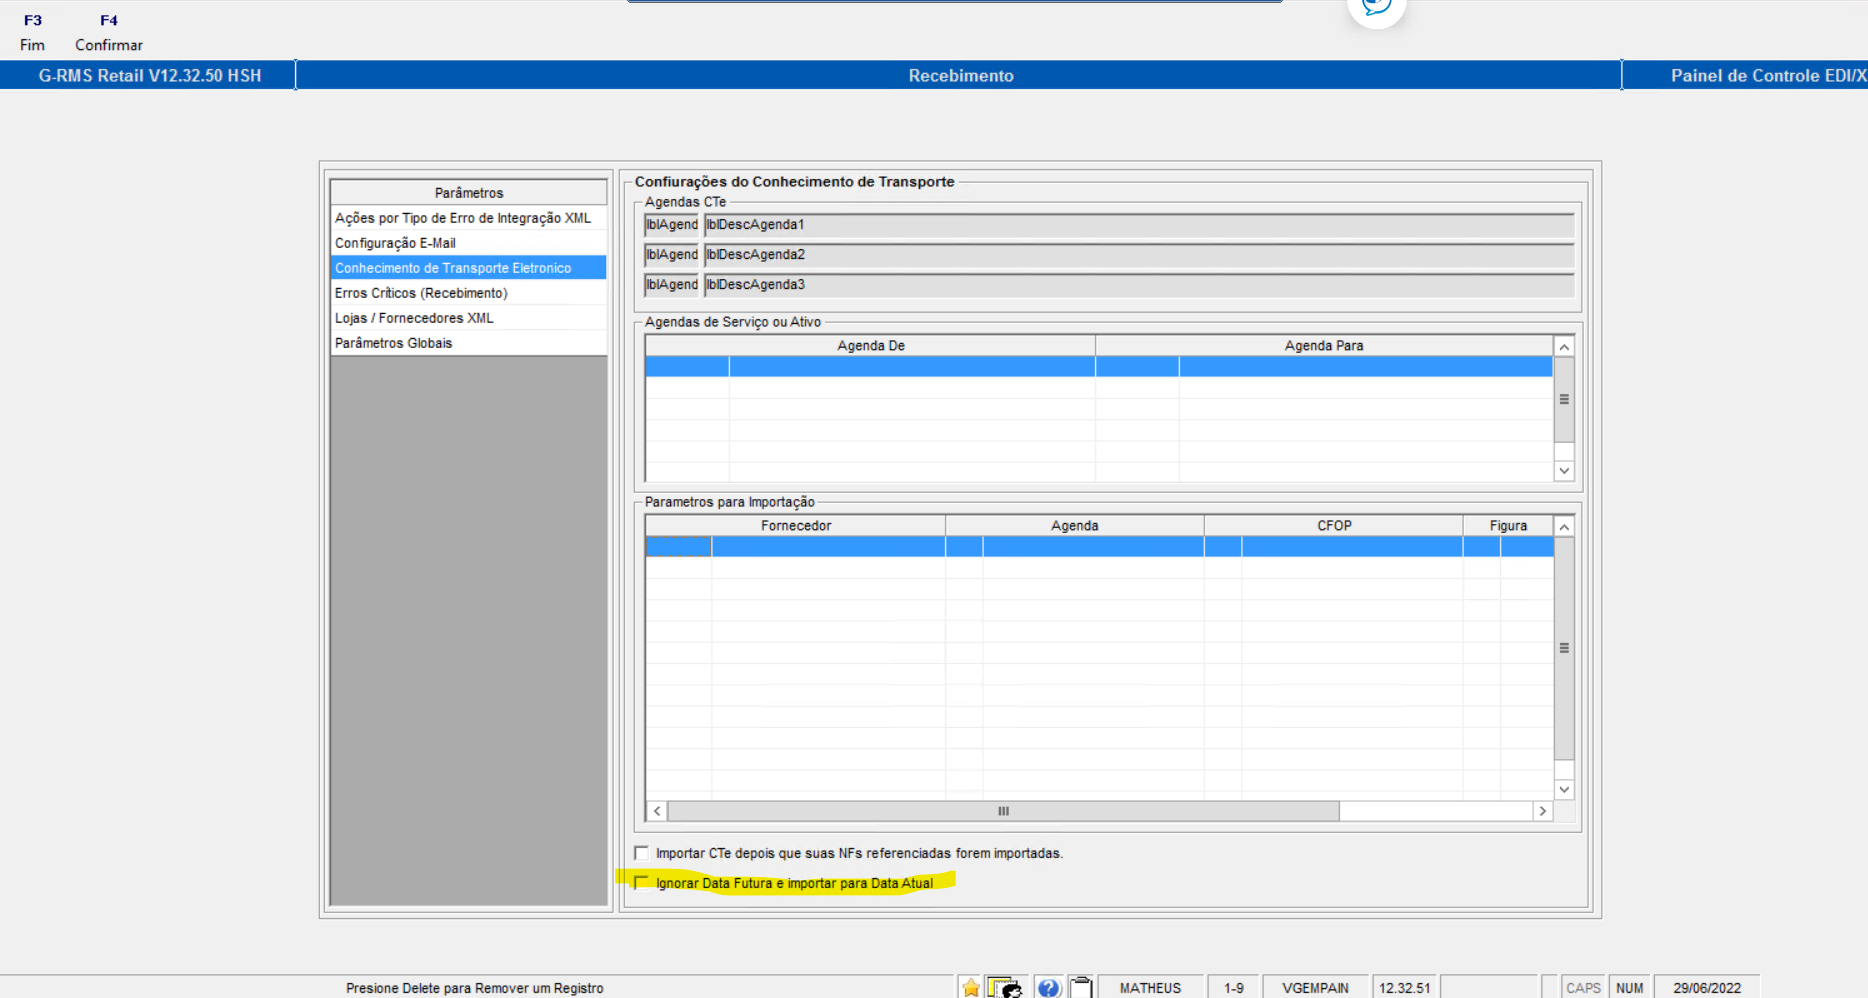The height and width of the screenshot is (998, 1868).
Task: Open the chat bubble icon at top
Action: tap(1376, 10)
